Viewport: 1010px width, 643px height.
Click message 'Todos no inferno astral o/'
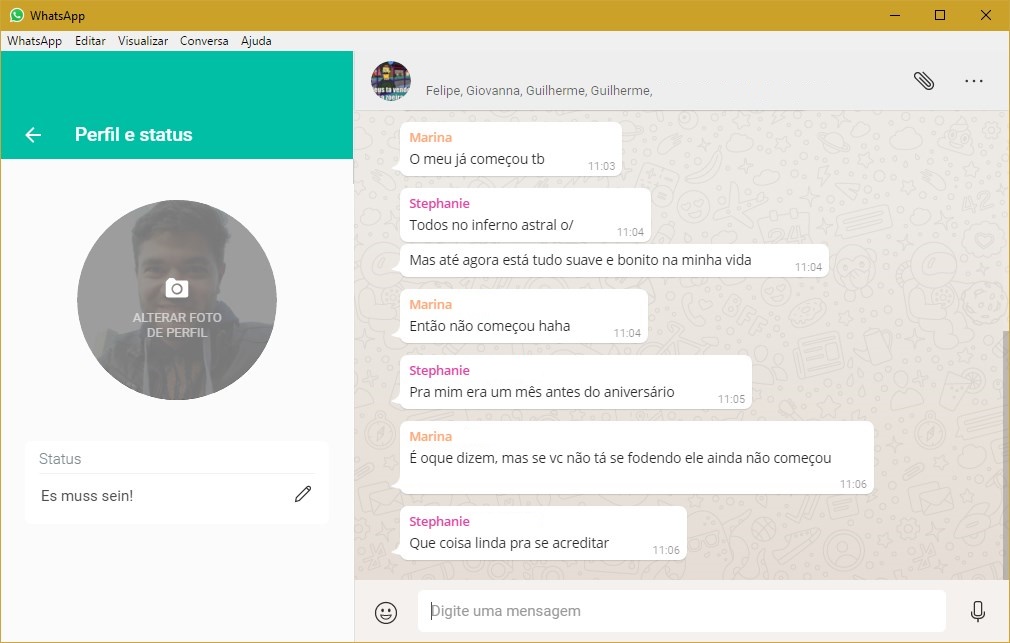[491, 225]
